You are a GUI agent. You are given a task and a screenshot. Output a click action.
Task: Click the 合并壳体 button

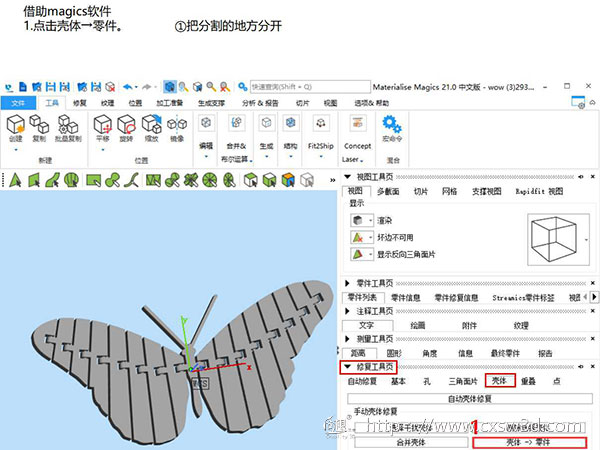pos(406,441)
